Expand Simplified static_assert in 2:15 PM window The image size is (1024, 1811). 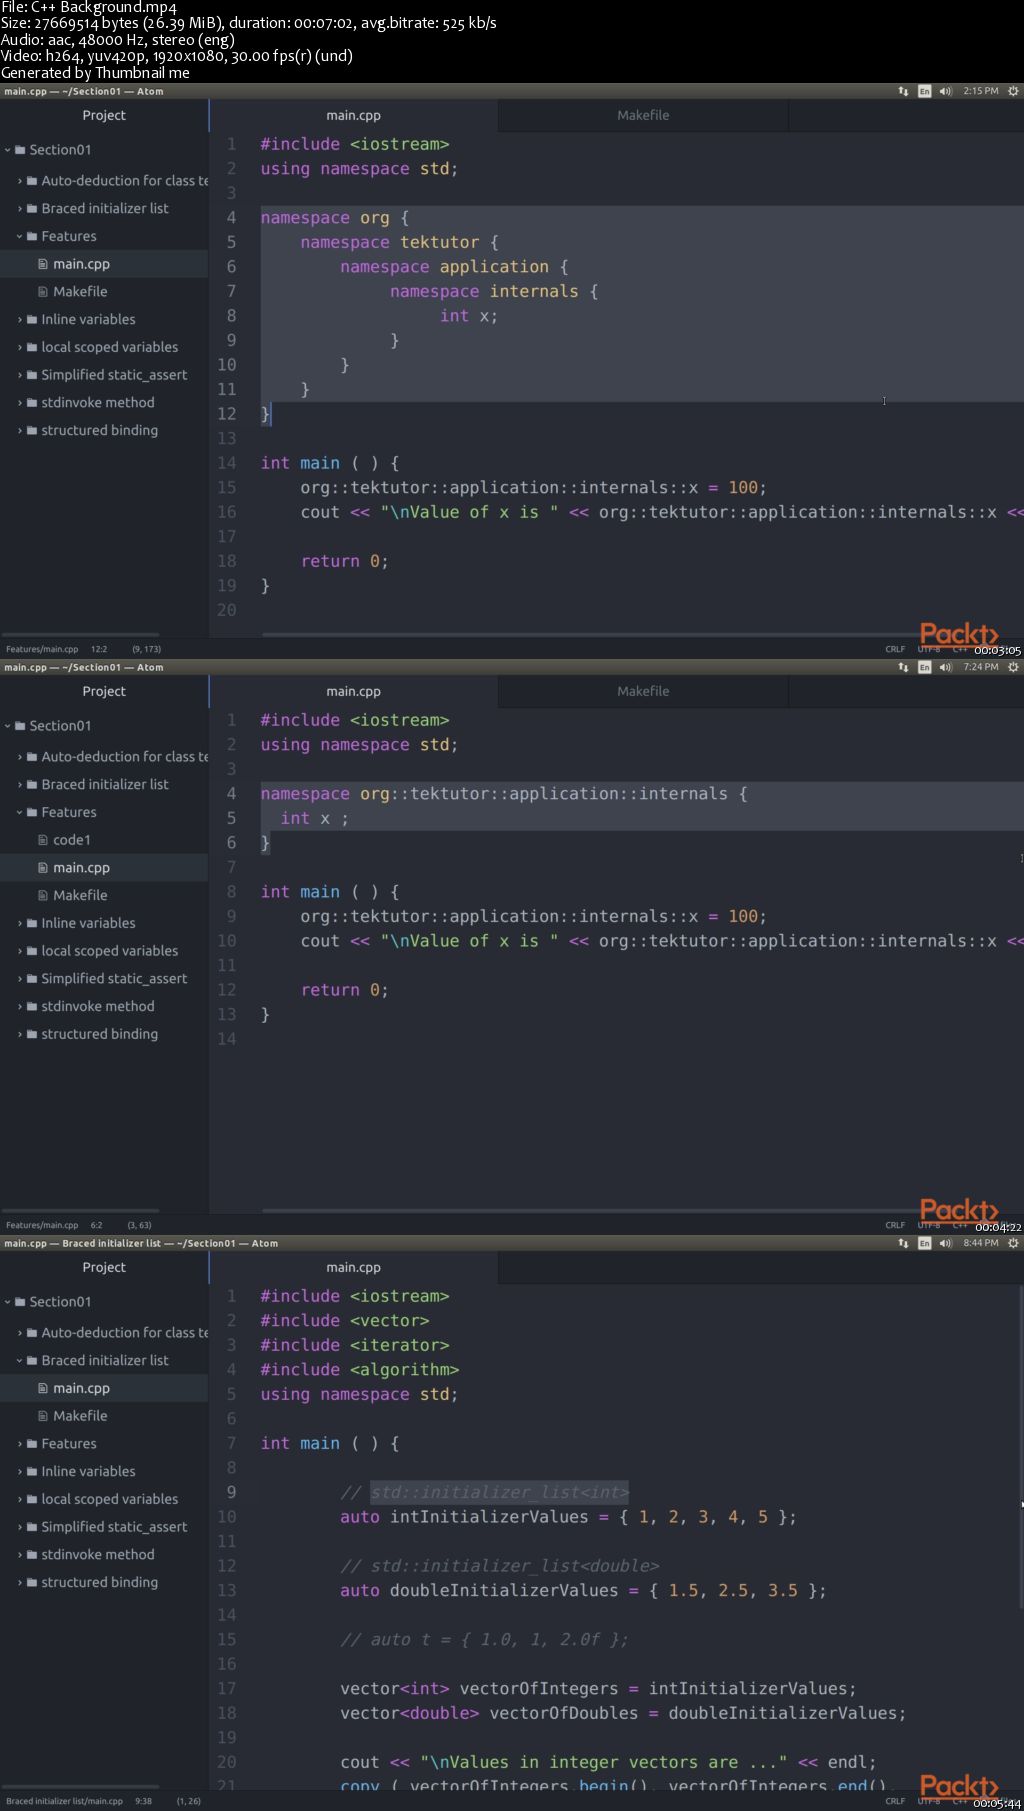point(20,375)
